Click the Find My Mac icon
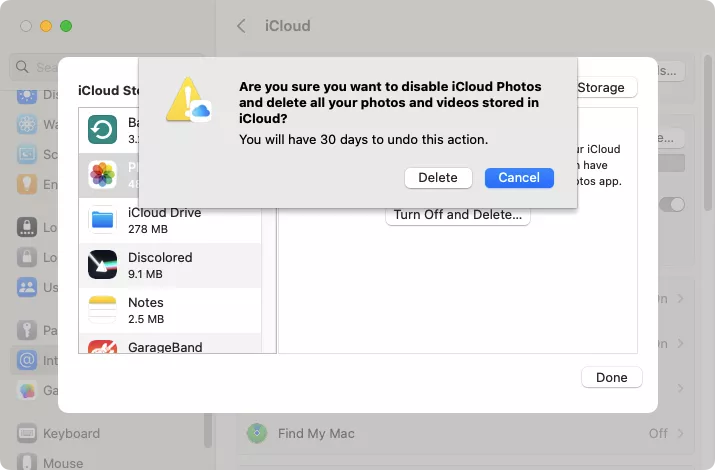This screenshot has height=470, width=715. click(257, 433)
